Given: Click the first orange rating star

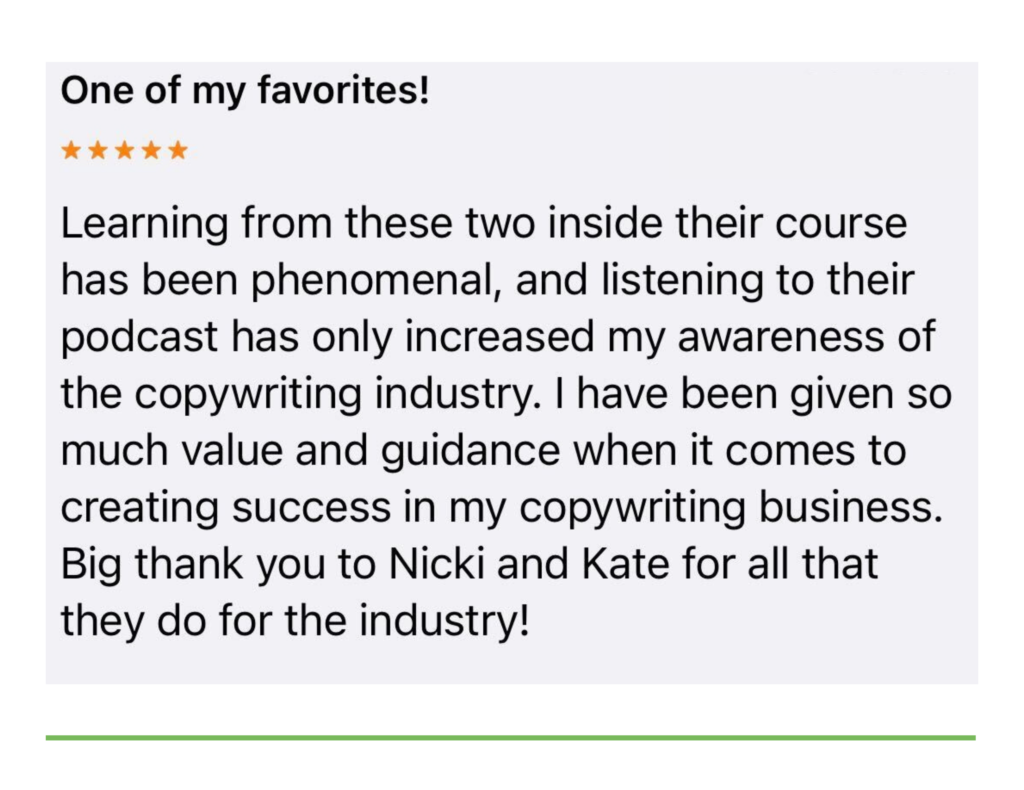Looking at the screenshot, I should coord(71,150).
